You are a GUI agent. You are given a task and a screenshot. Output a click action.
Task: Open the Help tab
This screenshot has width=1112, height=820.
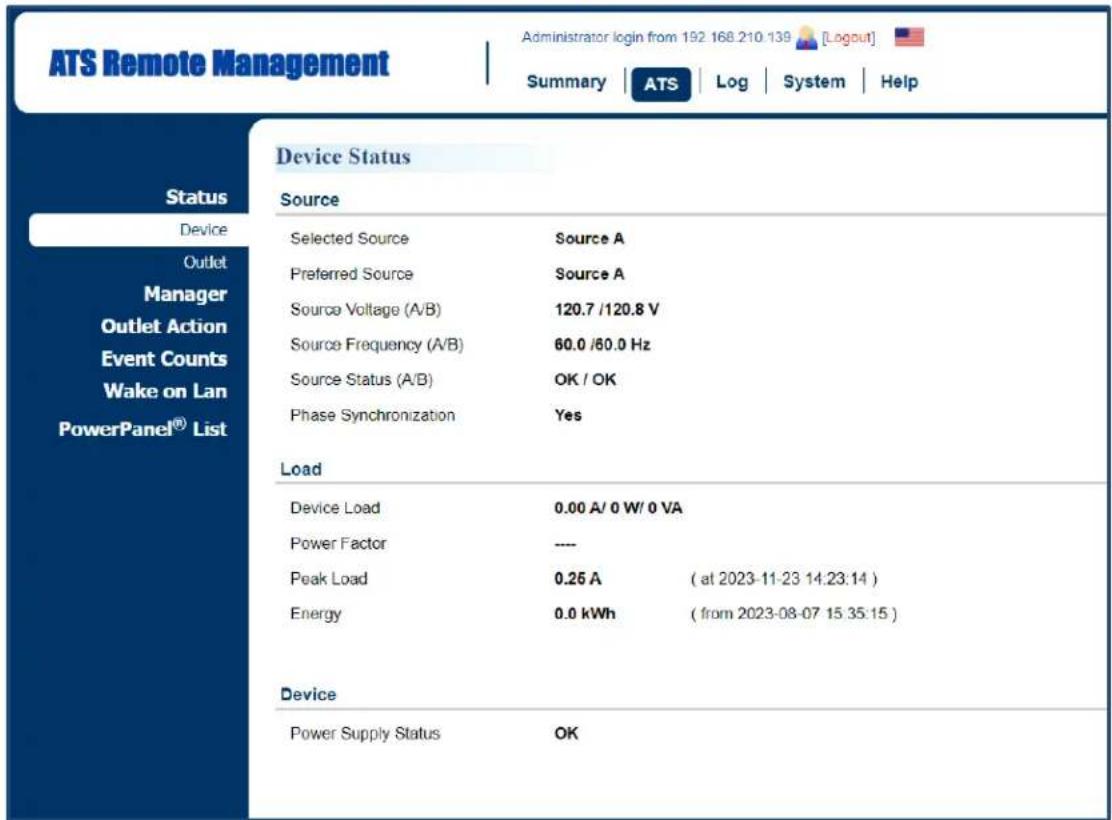click(899, 82)
